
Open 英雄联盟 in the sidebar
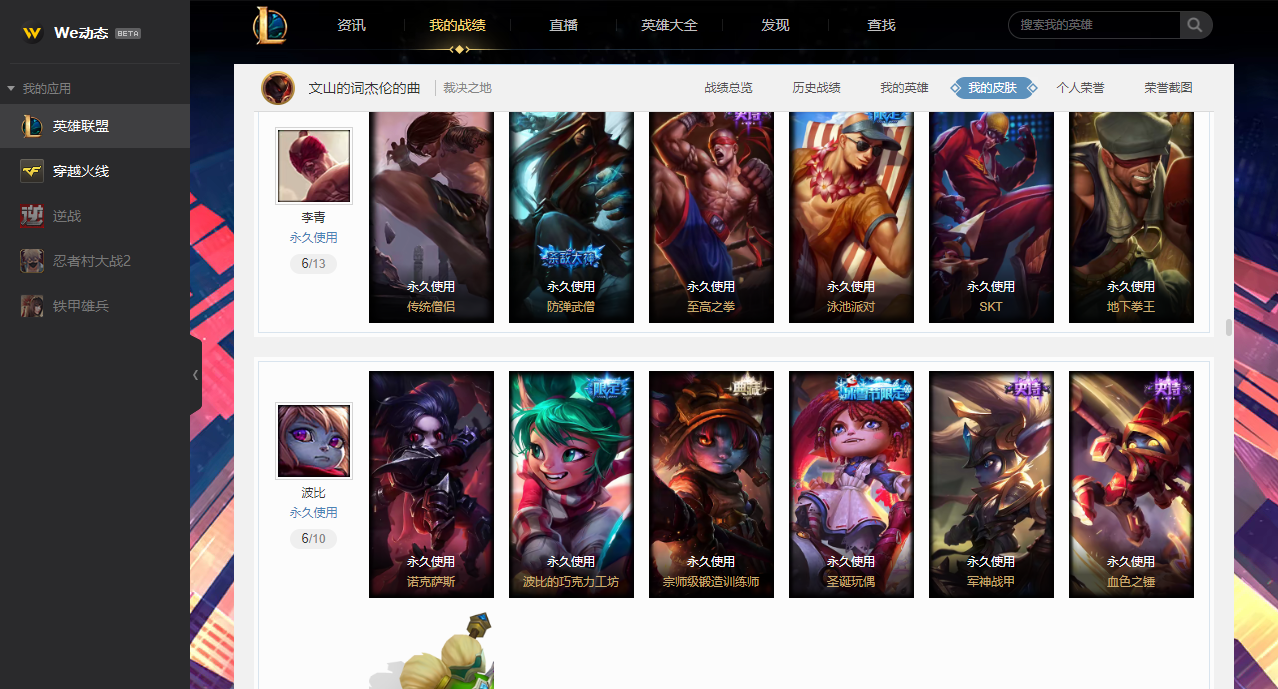click(95, 126)
